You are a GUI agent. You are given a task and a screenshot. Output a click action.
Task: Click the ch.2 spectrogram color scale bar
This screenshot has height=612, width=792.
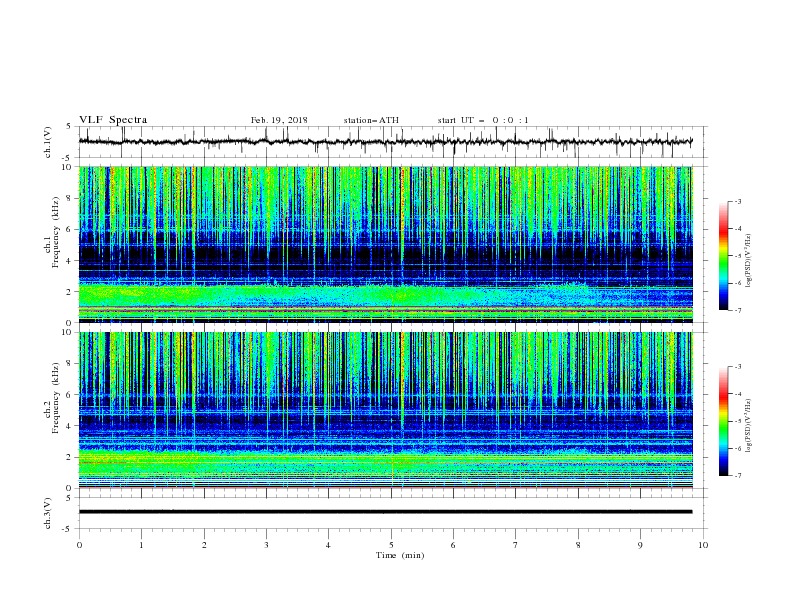click(723, 421)
